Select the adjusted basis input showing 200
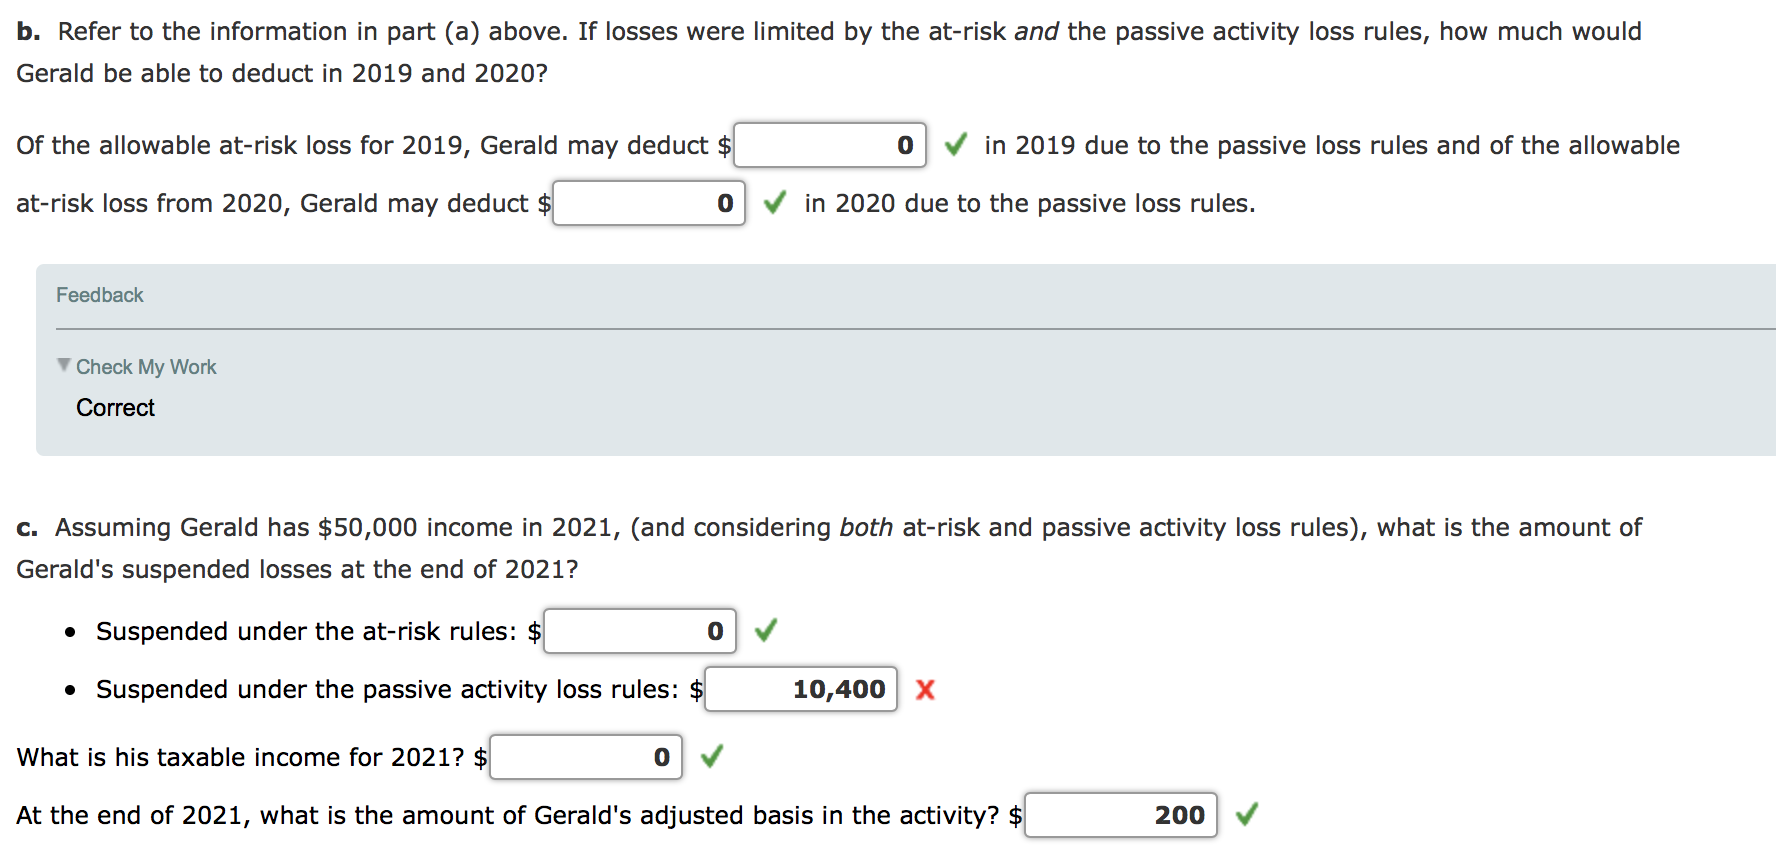The height and width of the screenshot is (856, 1776). tap(1120, 815)
